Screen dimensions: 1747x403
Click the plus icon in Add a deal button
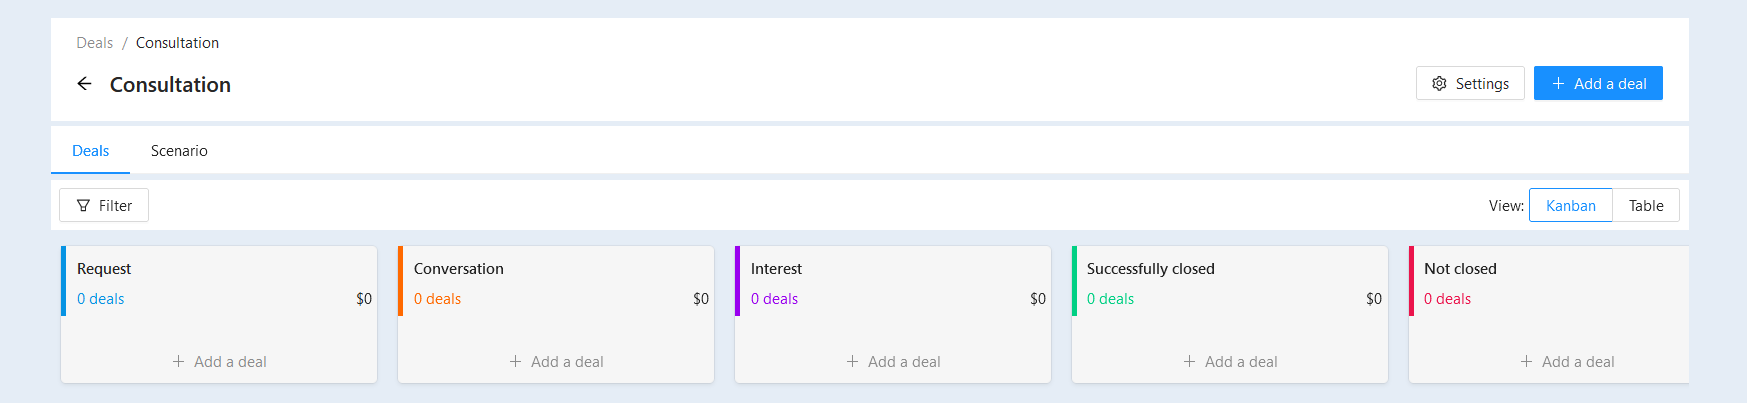[1558, 84]
